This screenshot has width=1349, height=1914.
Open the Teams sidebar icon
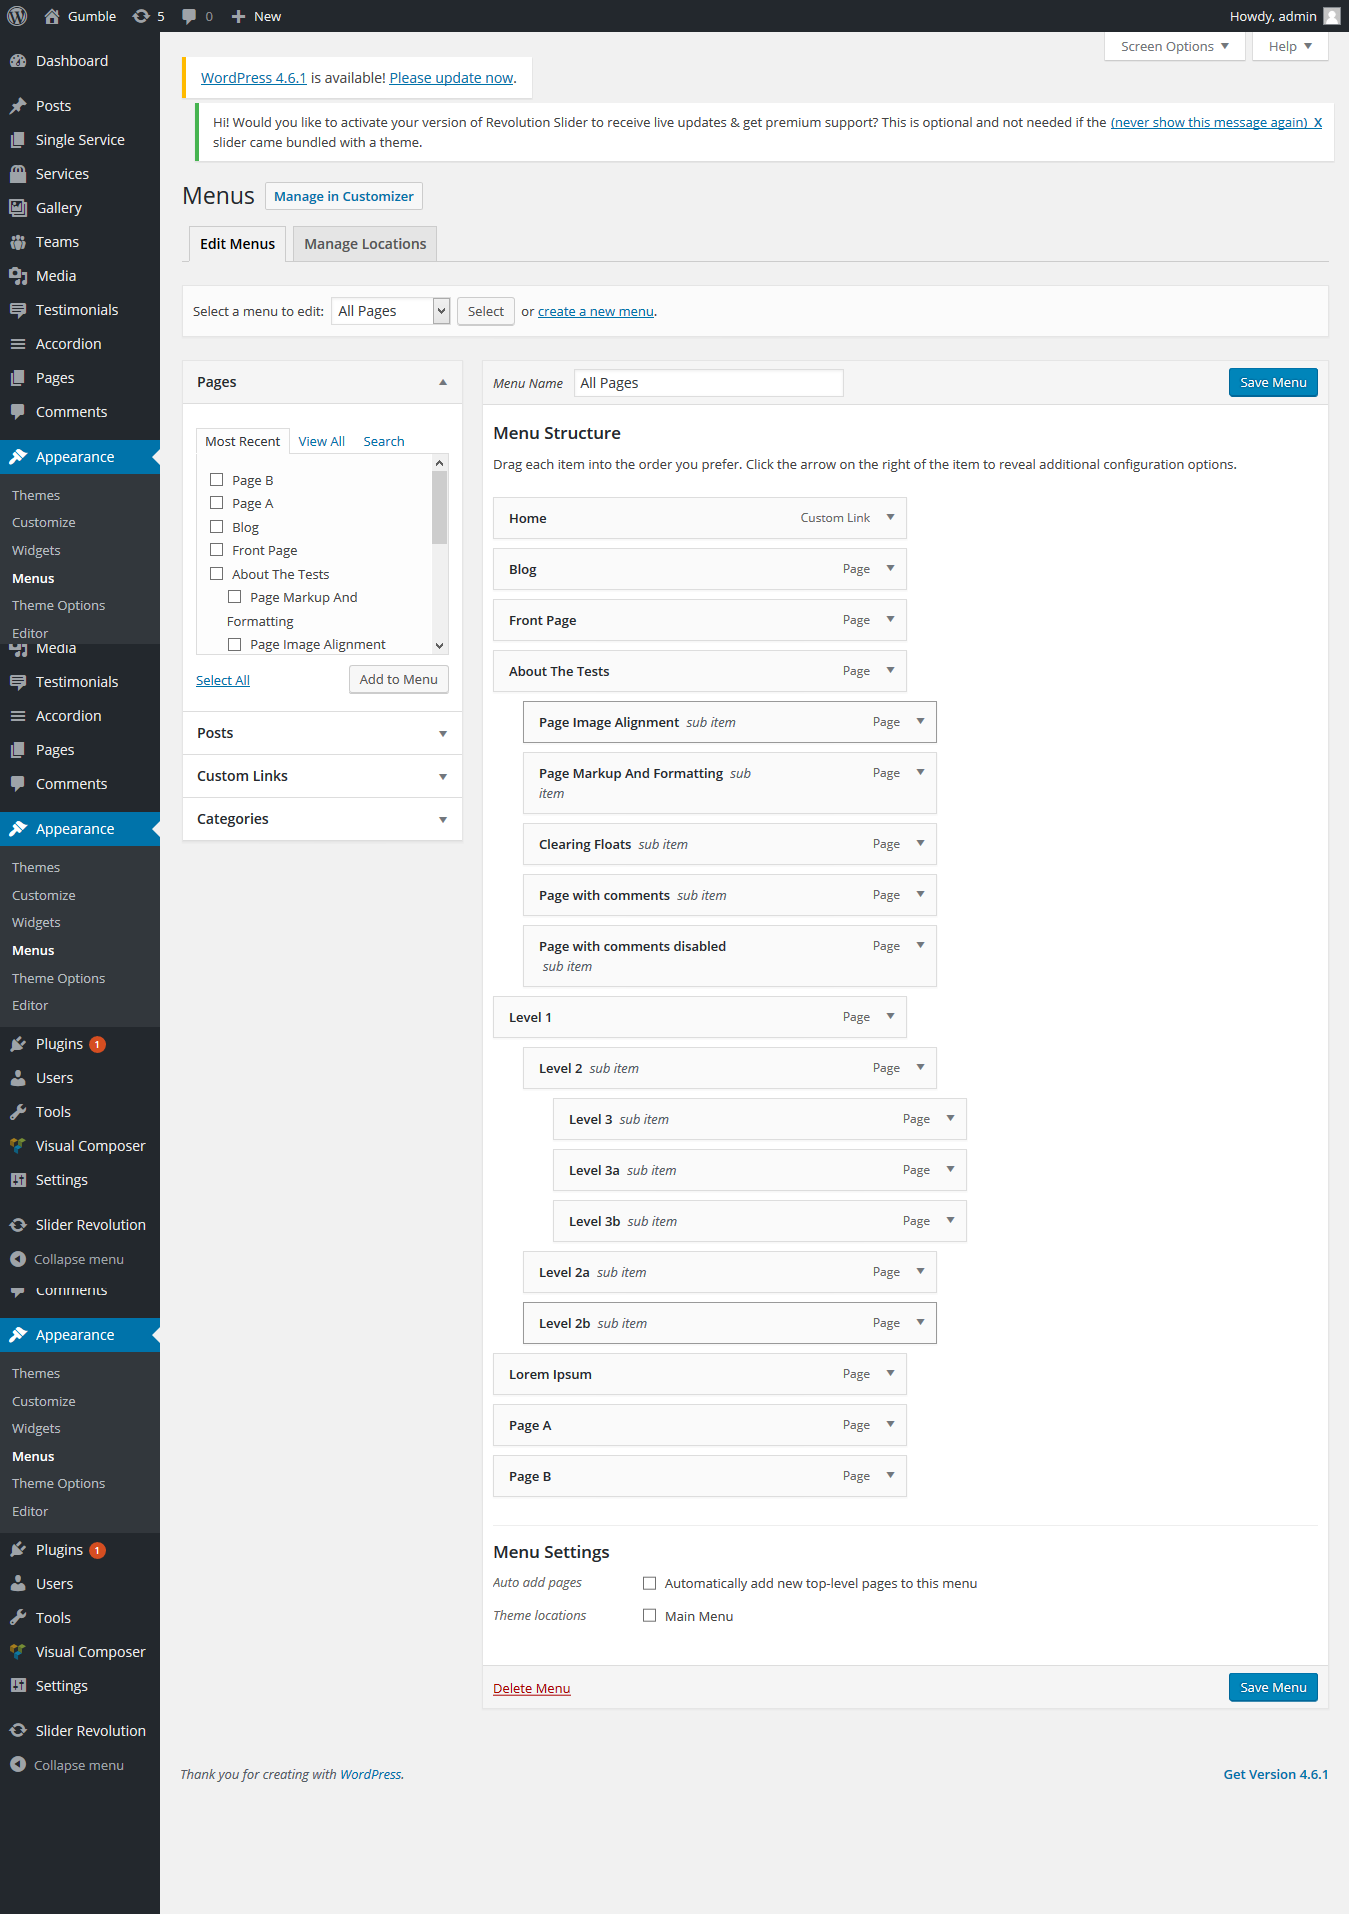click(18, 242)
